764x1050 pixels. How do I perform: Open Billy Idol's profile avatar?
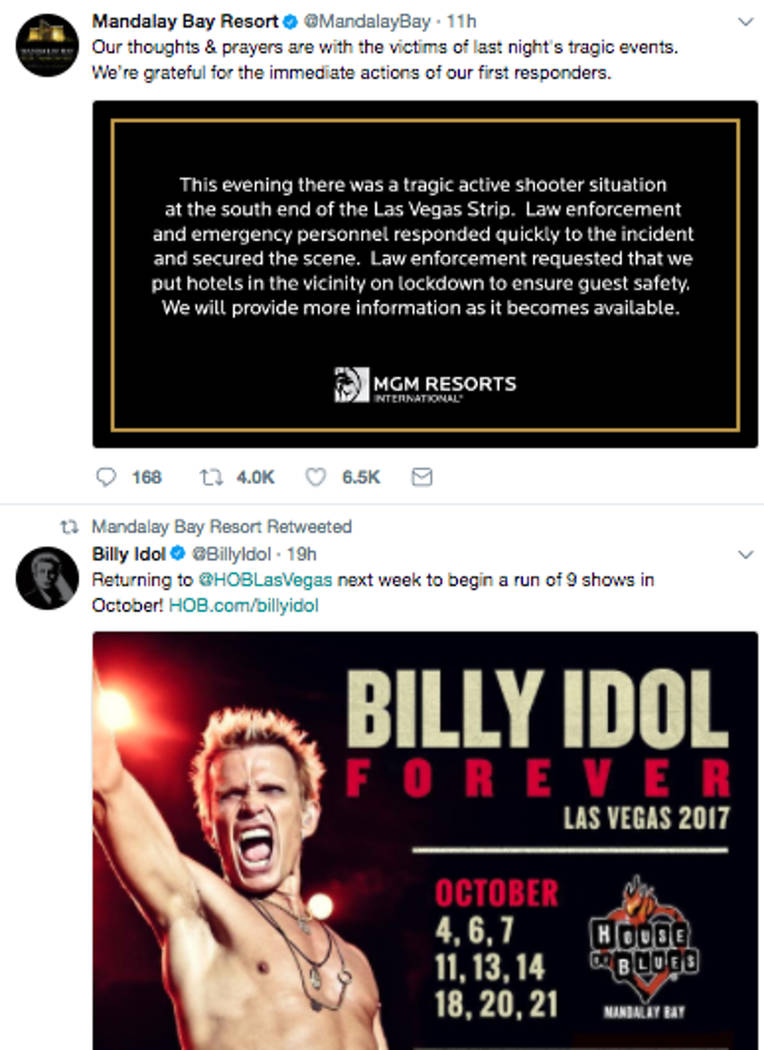click(x=47, y=578)
